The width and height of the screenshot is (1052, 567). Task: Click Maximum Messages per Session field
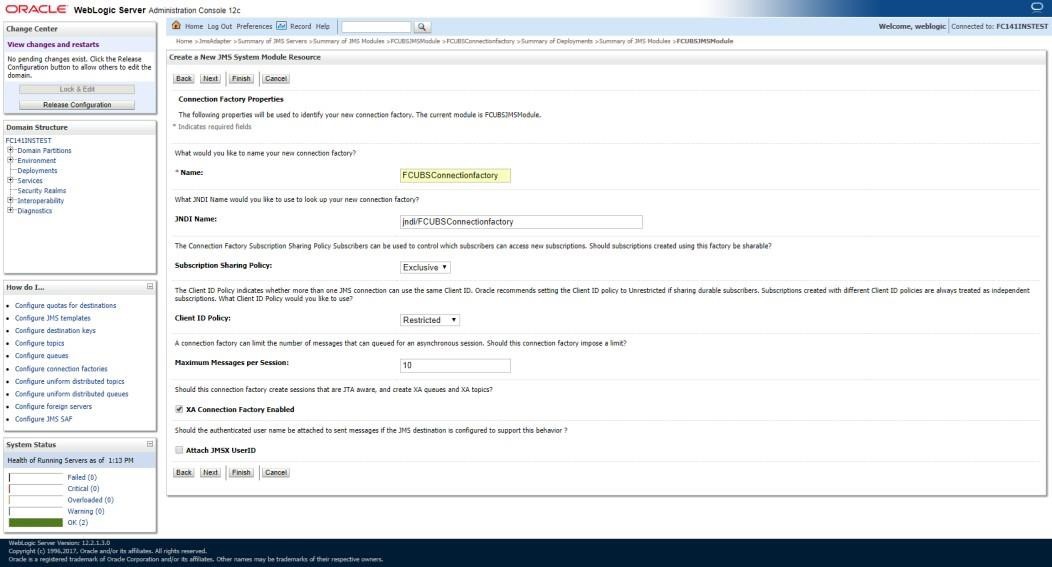point(455,365)
